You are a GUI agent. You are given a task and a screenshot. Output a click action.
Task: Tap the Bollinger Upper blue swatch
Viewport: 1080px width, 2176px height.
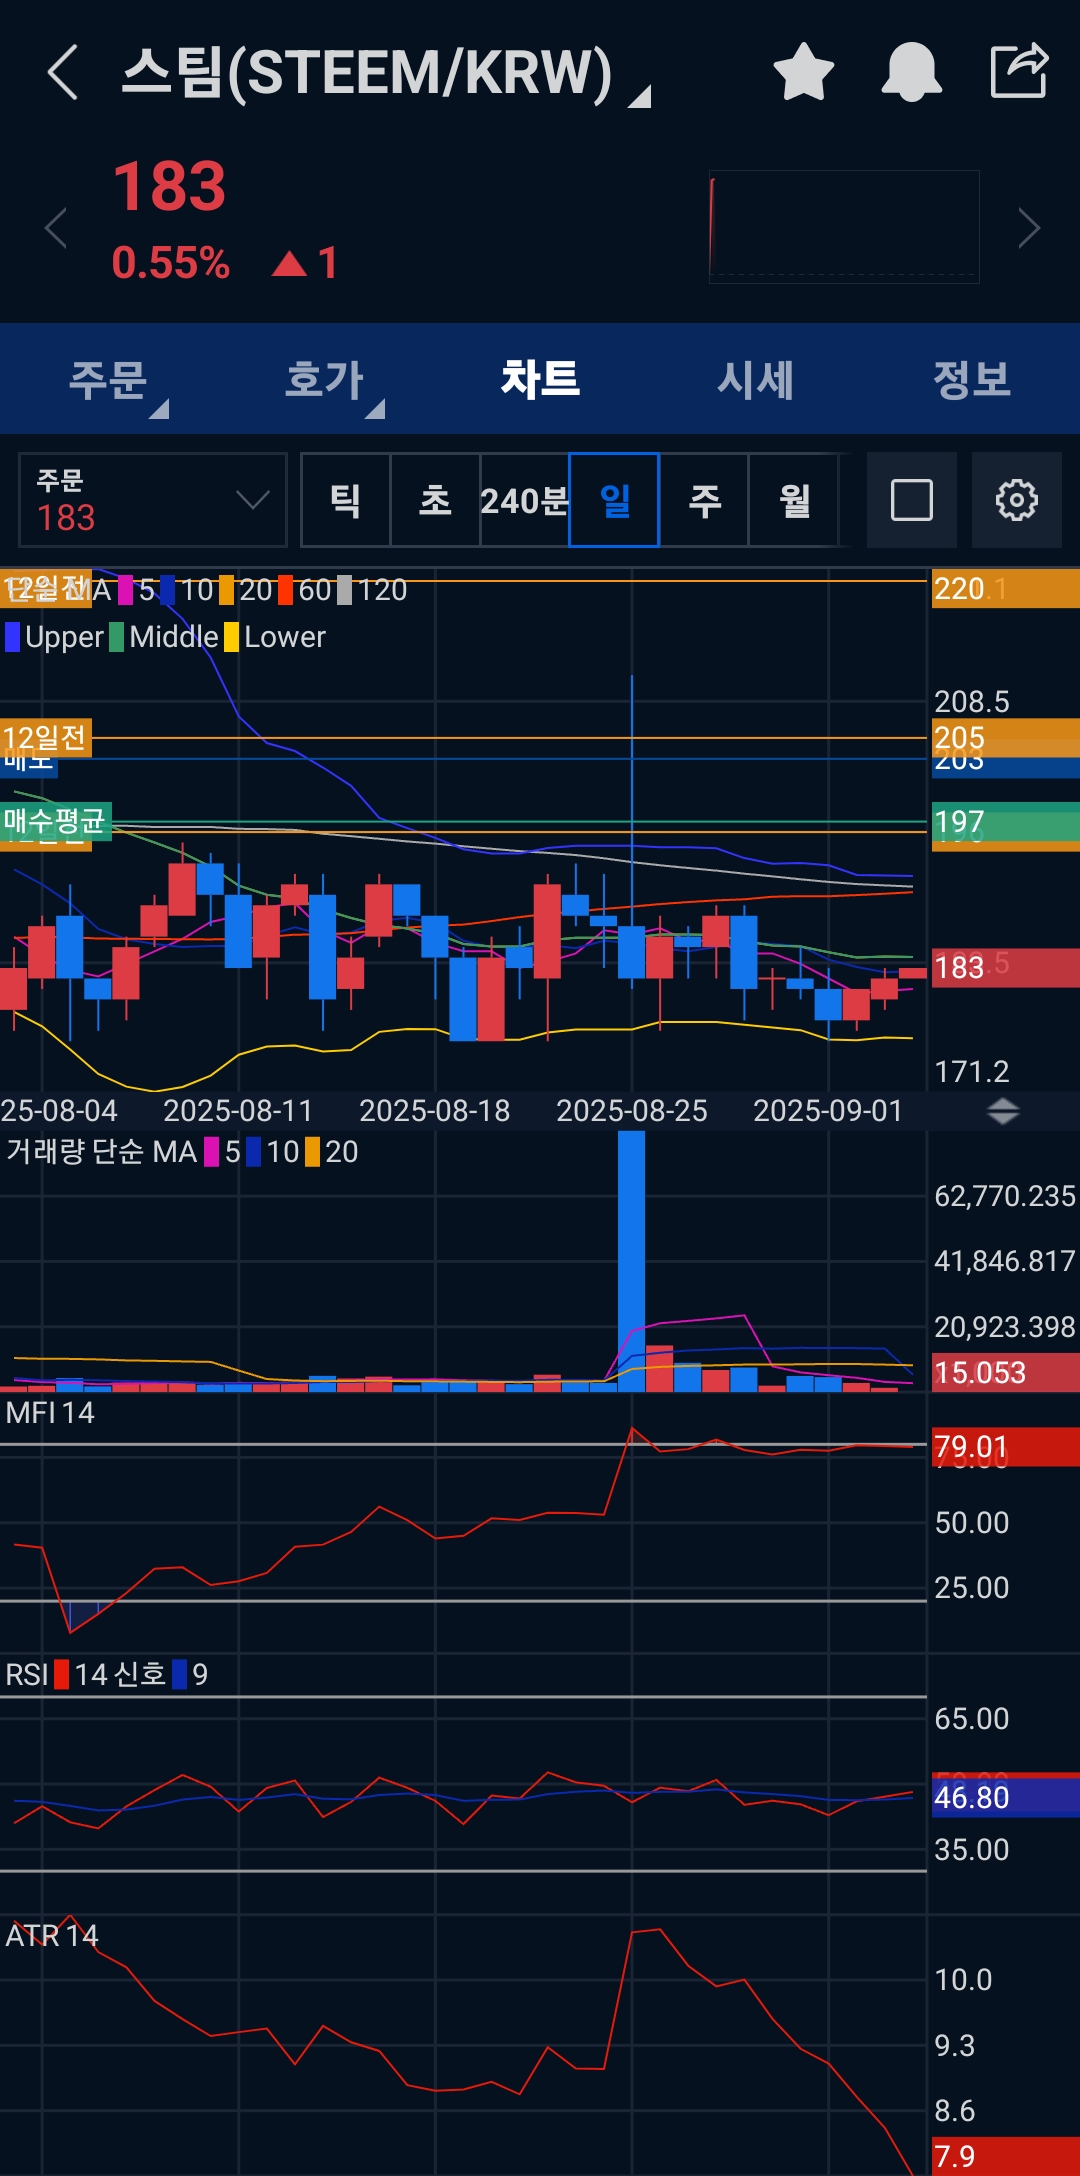tap(13, 637)
